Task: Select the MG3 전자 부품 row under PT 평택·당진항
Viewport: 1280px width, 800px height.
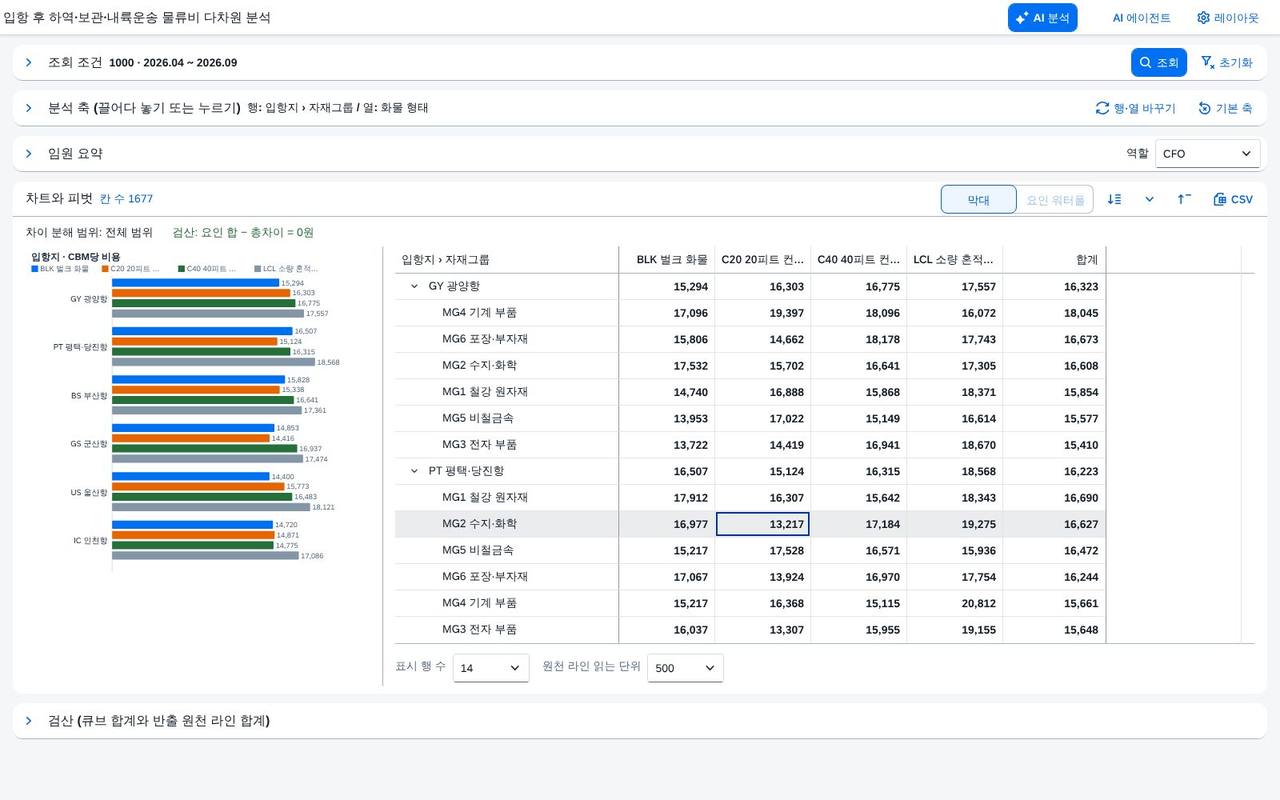Action: [750, 630]
